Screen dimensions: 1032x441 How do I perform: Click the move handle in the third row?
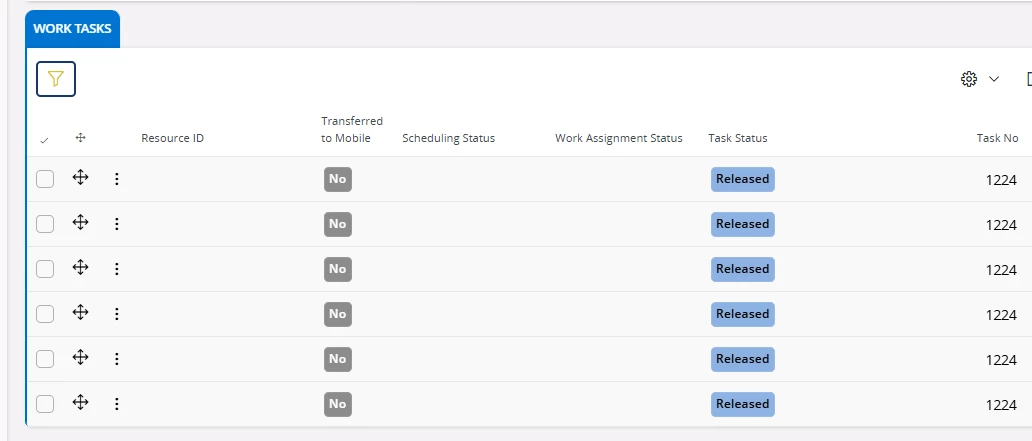click(81, 268)
